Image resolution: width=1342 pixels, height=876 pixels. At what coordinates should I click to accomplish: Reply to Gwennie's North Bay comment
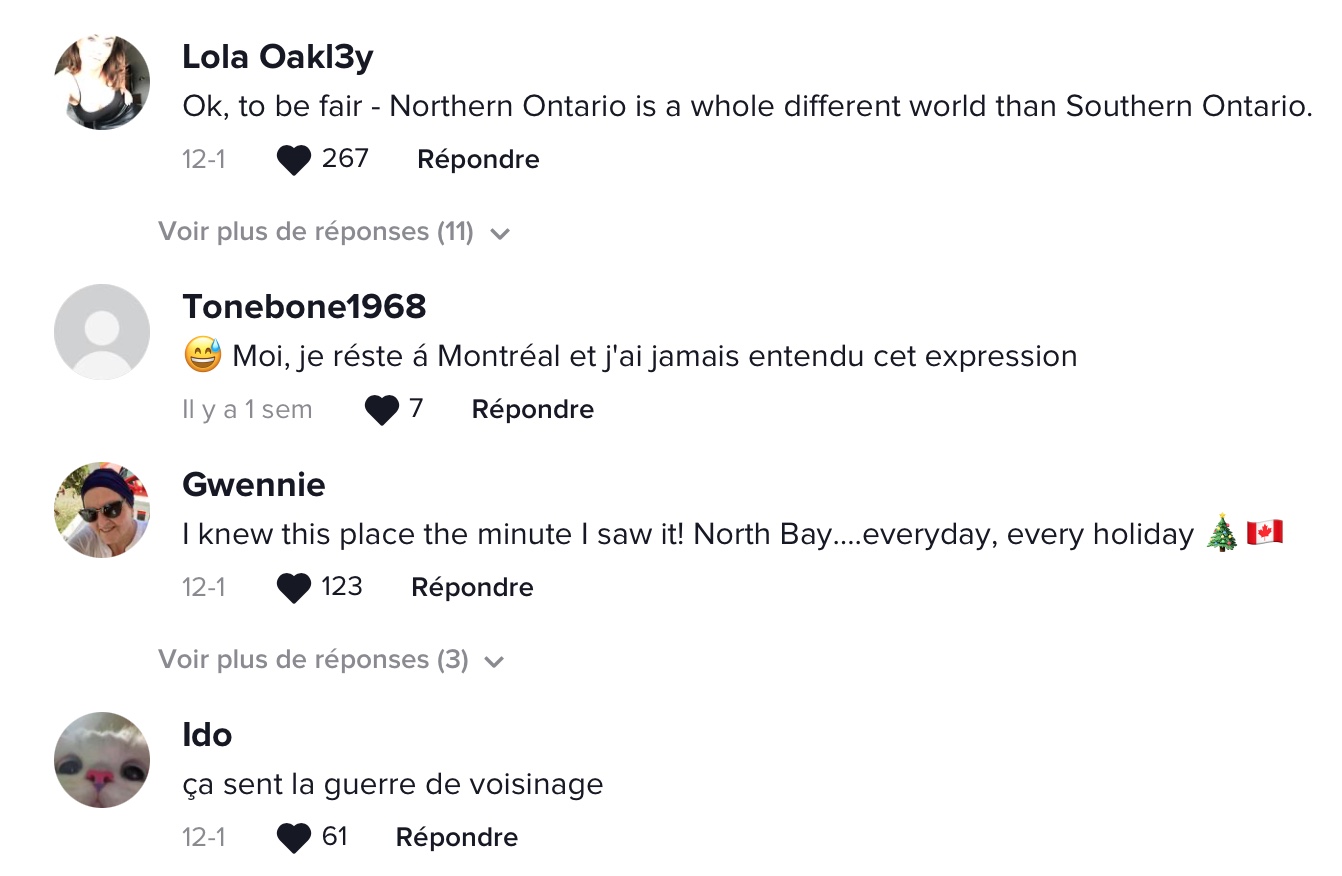(x=472, y=588)
